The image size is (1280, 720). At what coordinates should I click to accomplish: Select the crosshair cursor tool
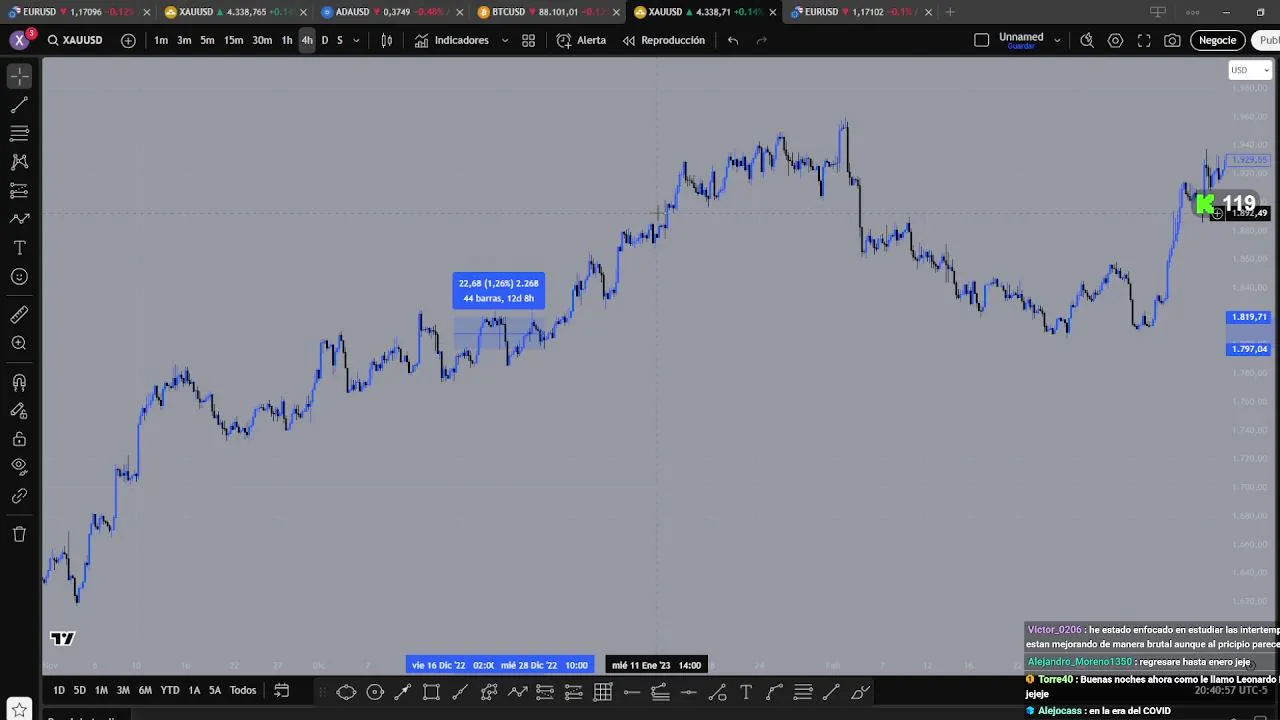pyautogui.click(x=19, y=76)
